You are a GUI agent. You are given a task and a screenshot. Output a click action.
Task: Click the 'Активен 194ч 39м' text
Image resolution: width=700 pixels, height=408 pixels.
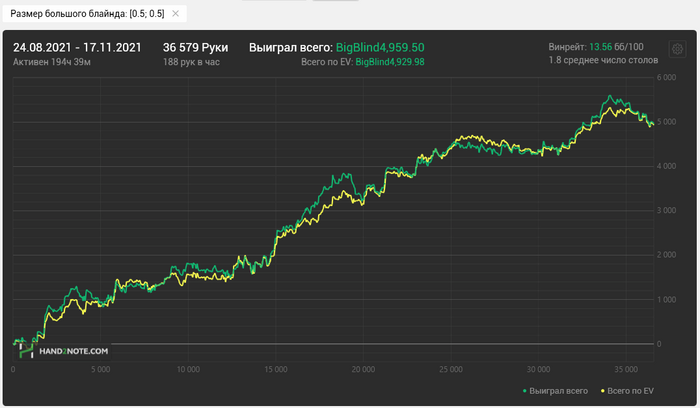(x=52, y=62)
